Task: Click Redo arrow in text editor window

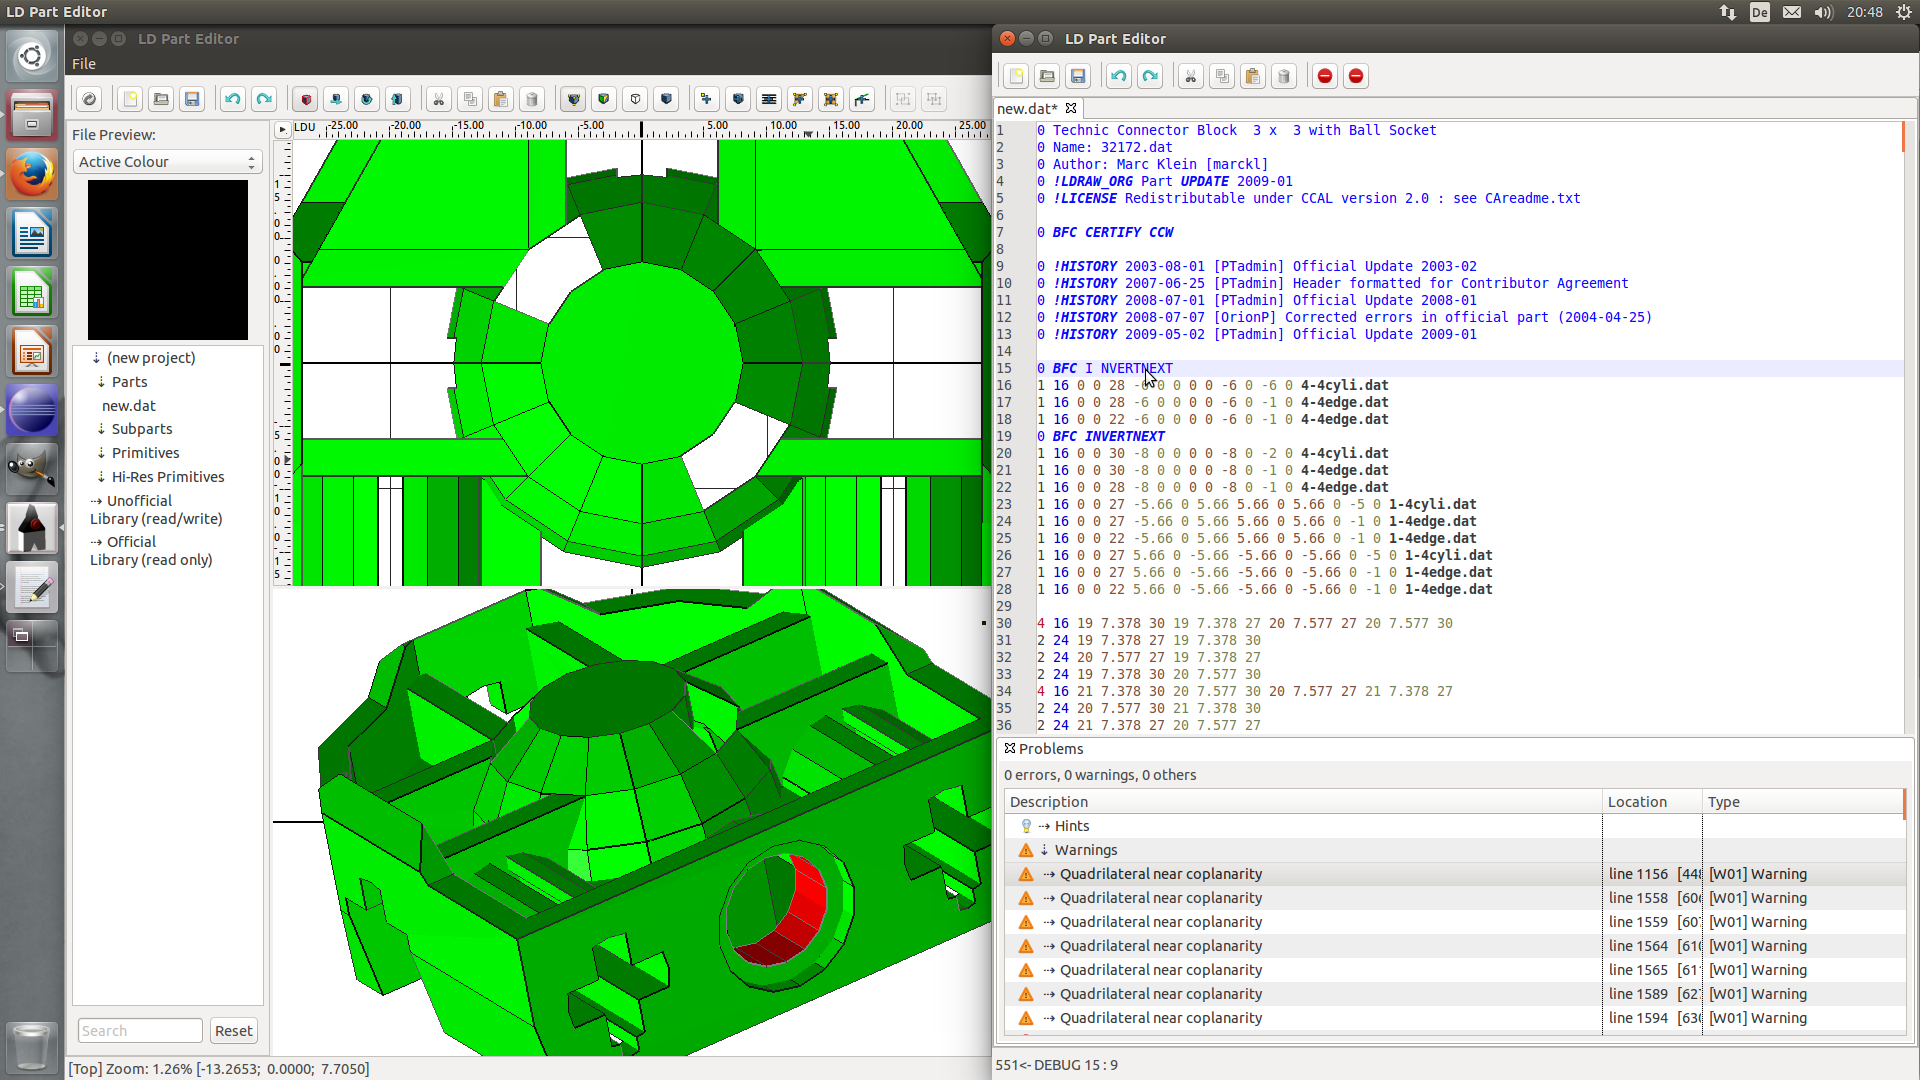Action: click(1150, 76)
